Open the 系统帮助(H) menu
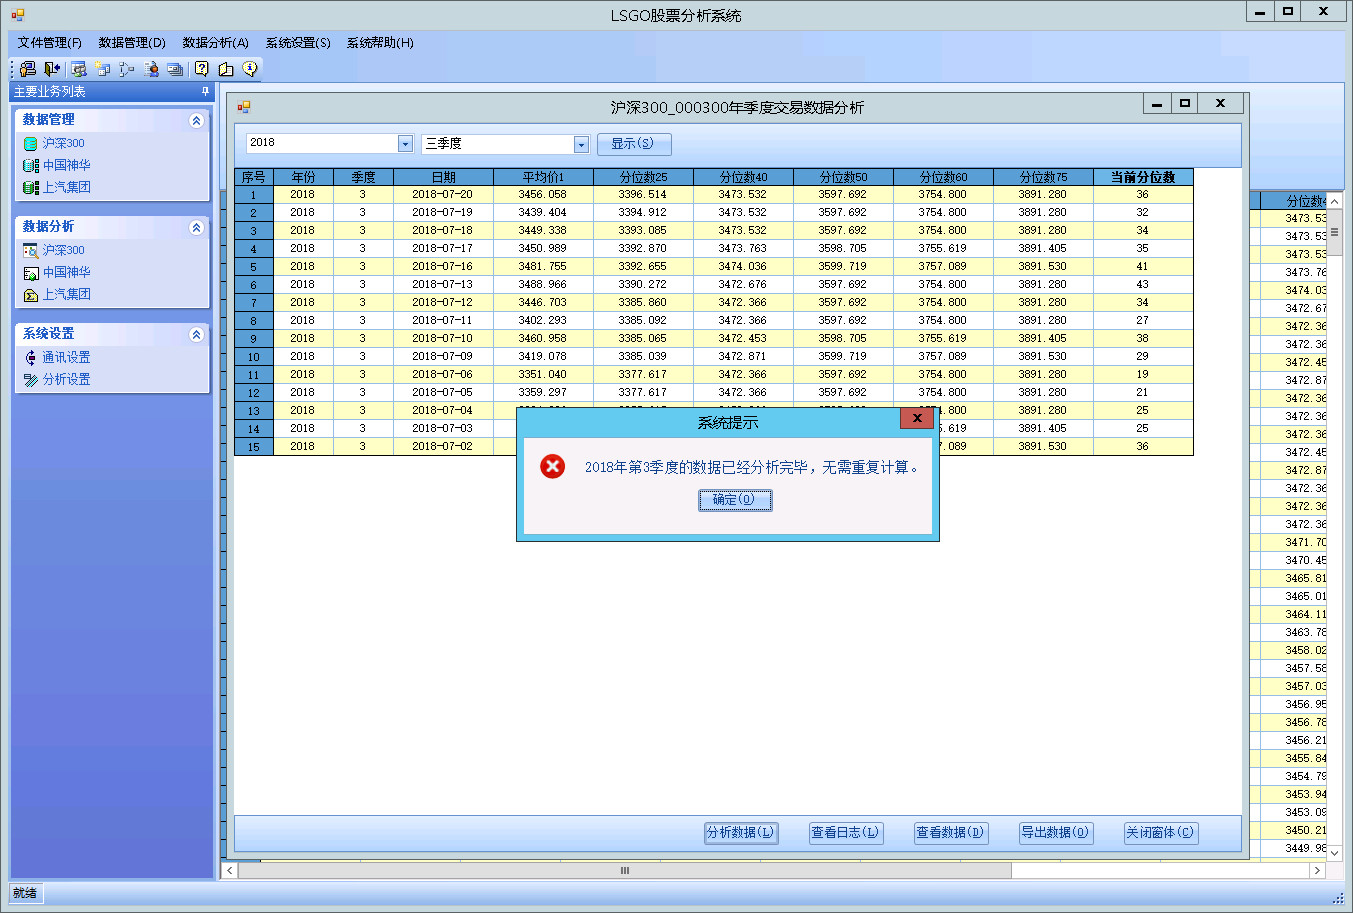The image size is (1353, 913). 380,43
